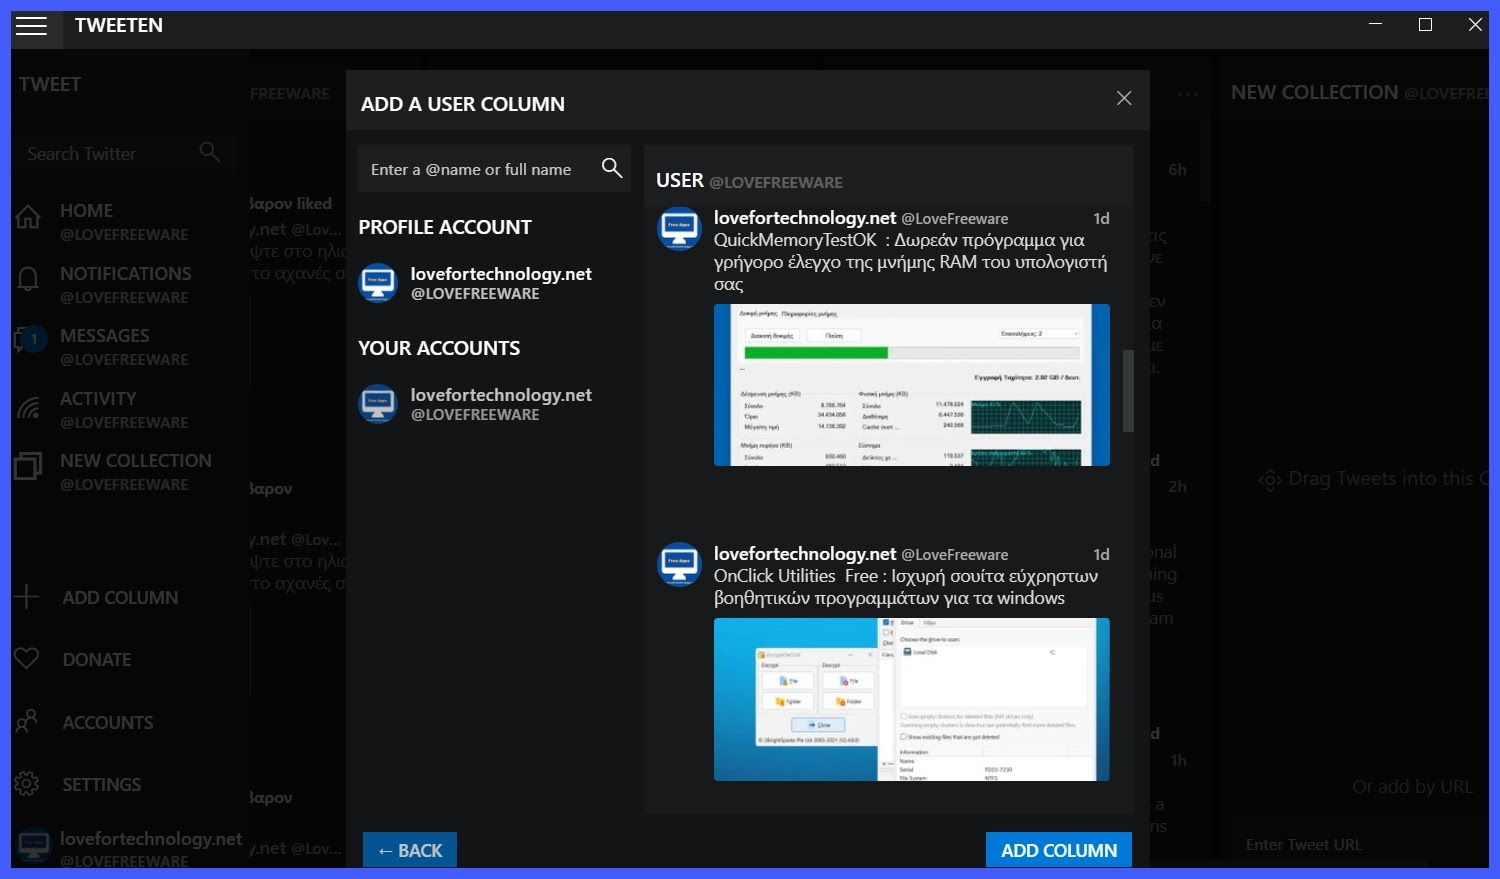The image size is (1500, 879).
Task: Click the plus icon for Add Column
Action: point(27,597)
